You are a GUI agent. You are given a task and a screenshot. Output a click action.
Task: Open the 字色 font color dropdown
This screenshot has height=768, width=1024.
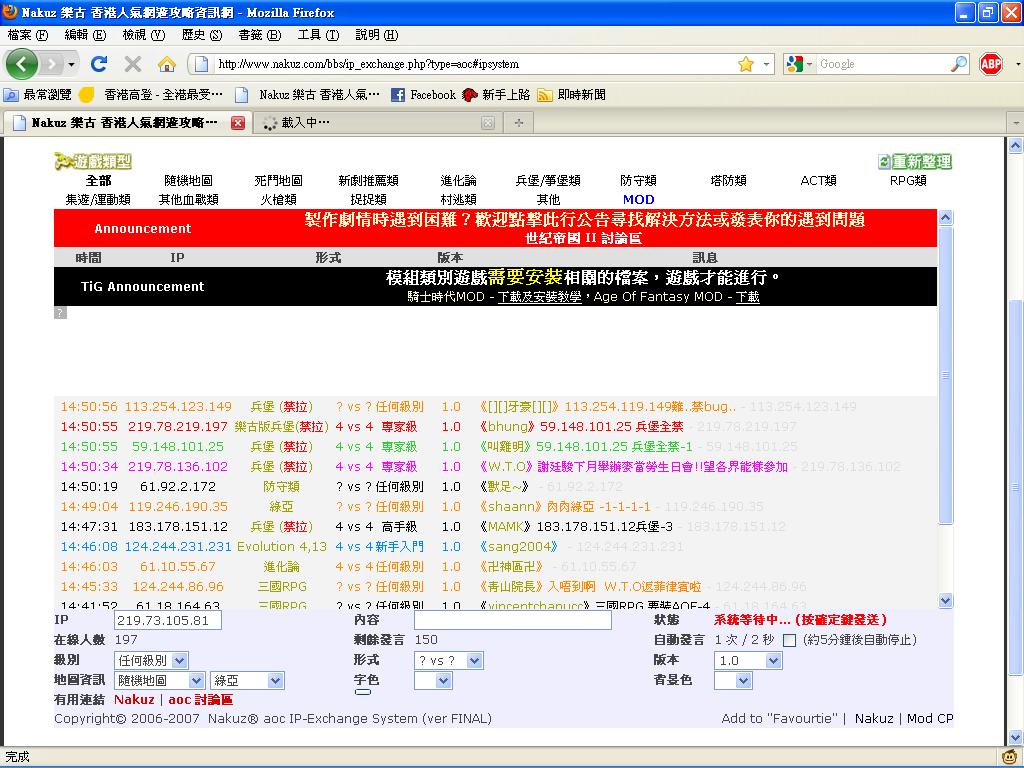tap(432, 680)
